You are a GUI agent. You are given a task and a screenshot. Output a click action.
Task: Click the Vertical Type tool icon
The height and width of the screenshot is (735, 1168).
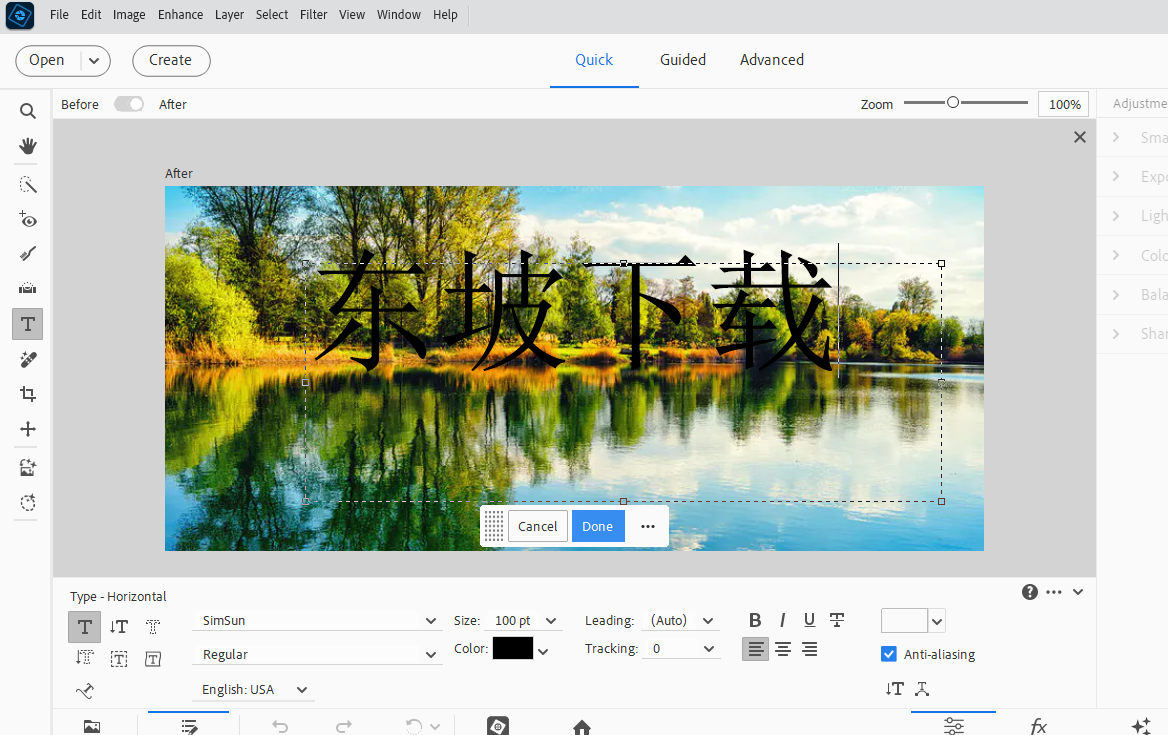119,627
